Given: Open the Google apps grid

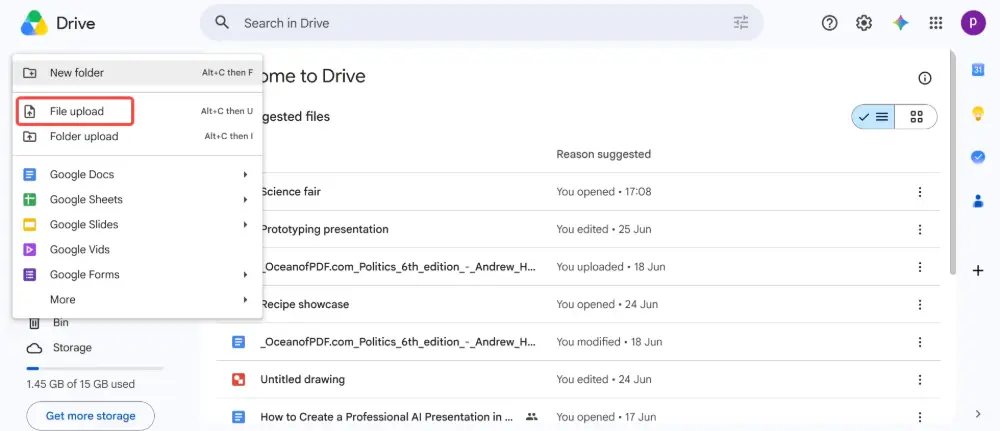Looking at the screenshot, I should 936,23.
